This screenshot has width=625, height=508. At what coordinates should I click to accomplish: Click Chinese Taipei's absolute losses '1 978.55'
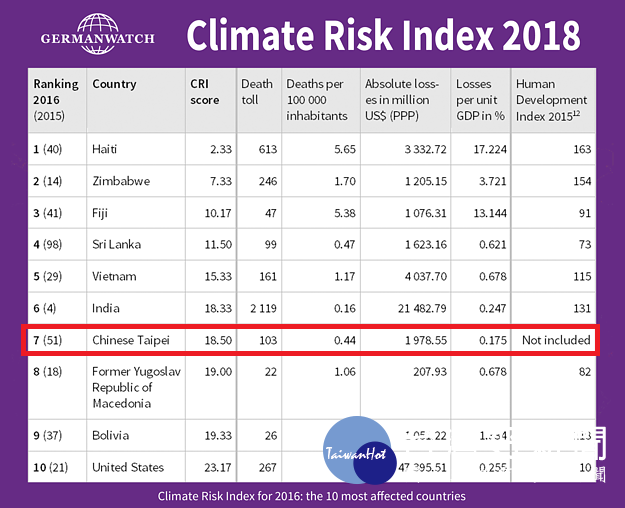pos(426,341)
